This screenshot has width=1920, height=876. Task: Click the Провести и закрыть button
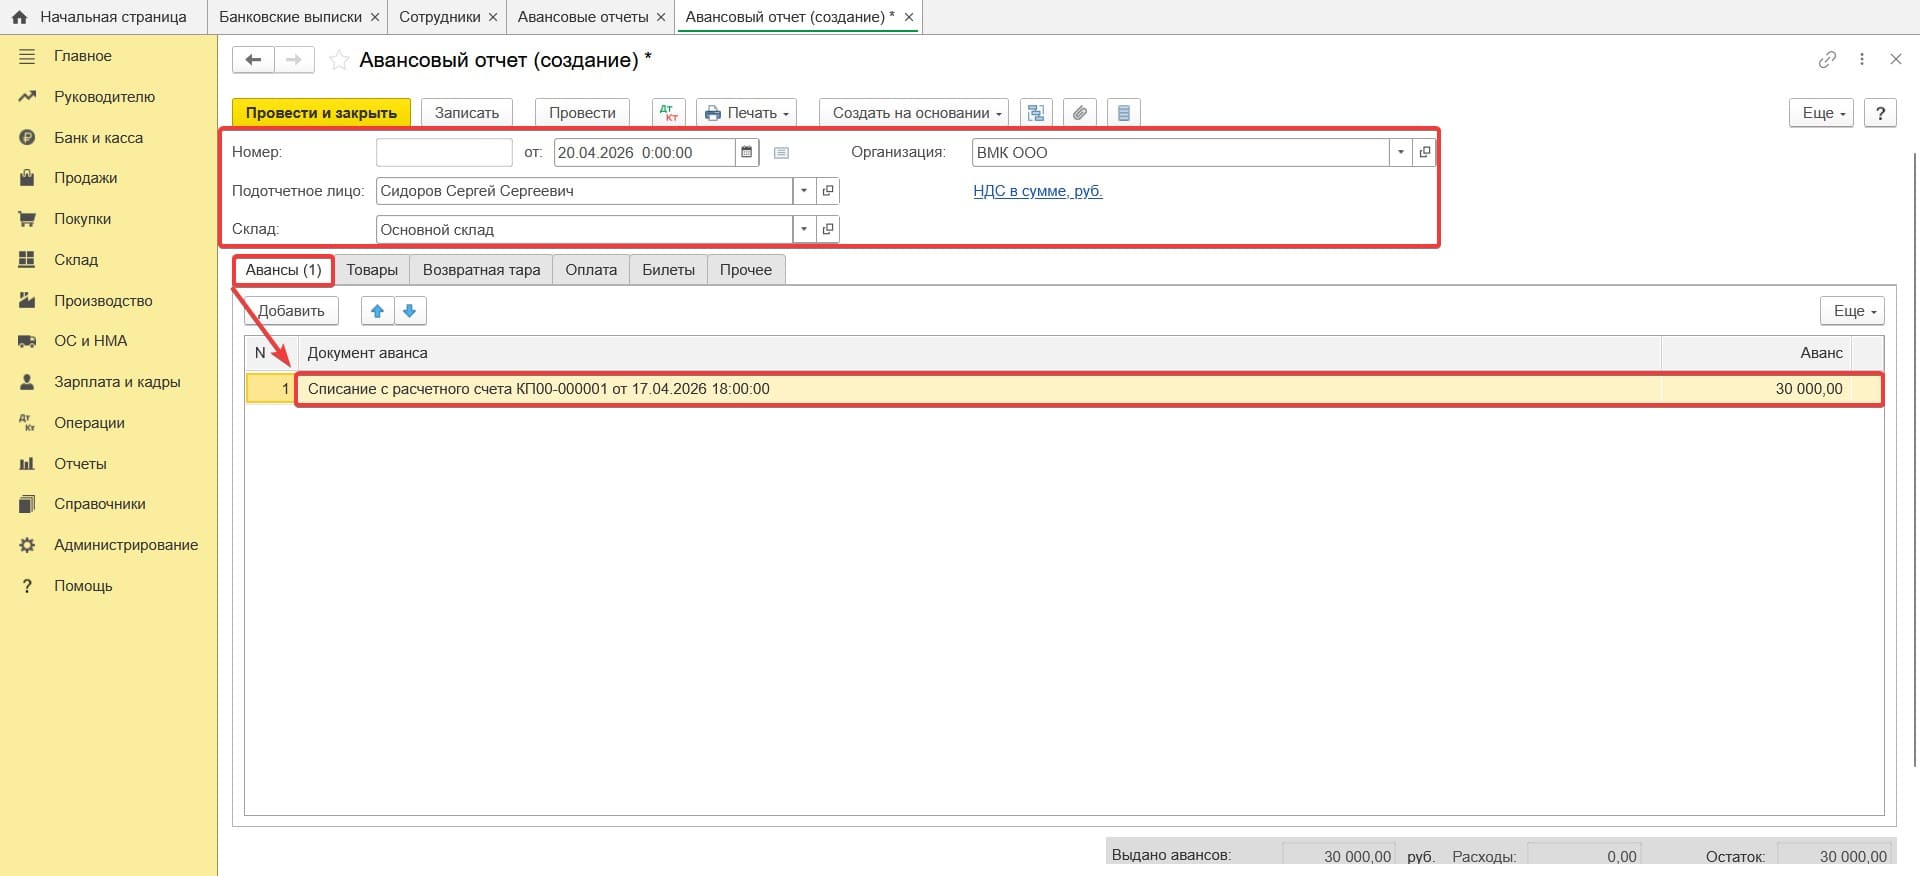point(321,113)
